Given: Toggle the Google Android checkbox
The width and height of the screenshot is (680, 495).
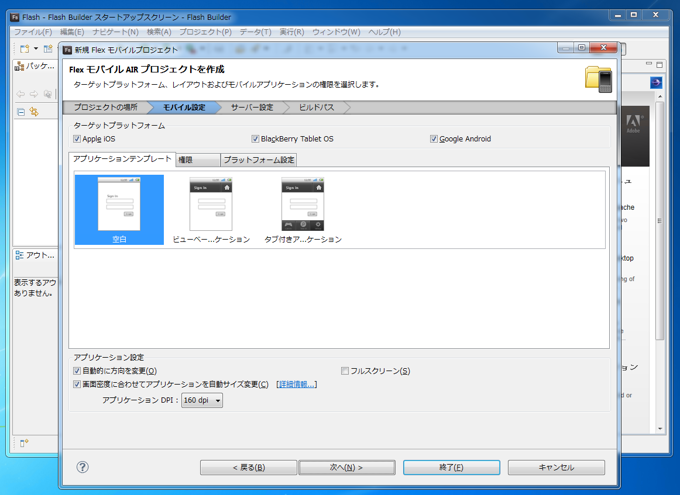Looking at the screenshot, I should point(433,139).
